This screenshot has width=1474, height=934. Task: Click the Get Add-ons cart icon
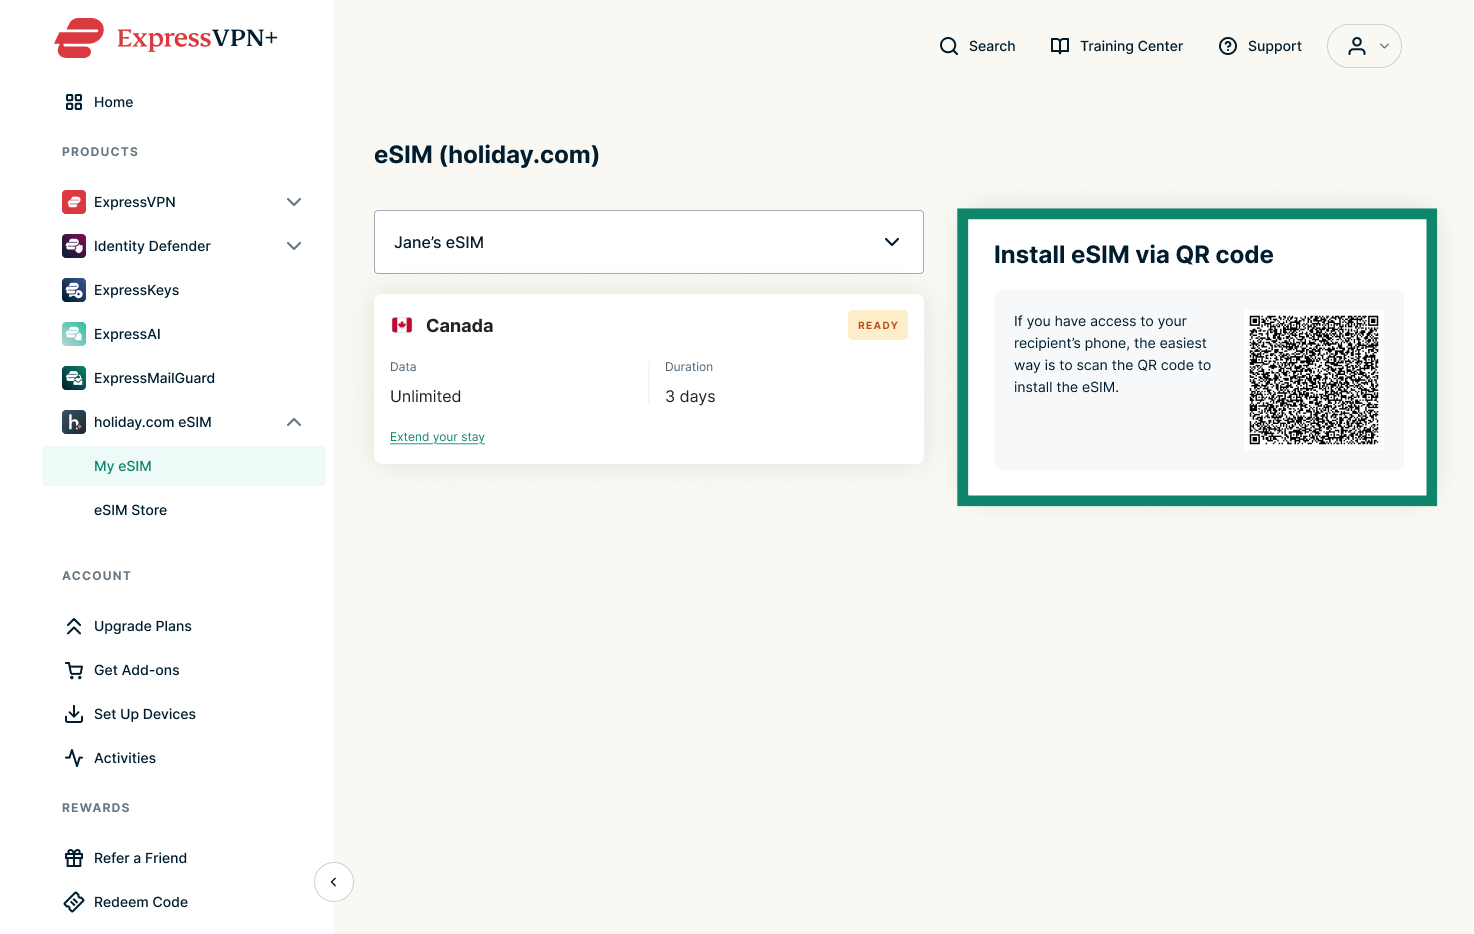tap(74, 670)
